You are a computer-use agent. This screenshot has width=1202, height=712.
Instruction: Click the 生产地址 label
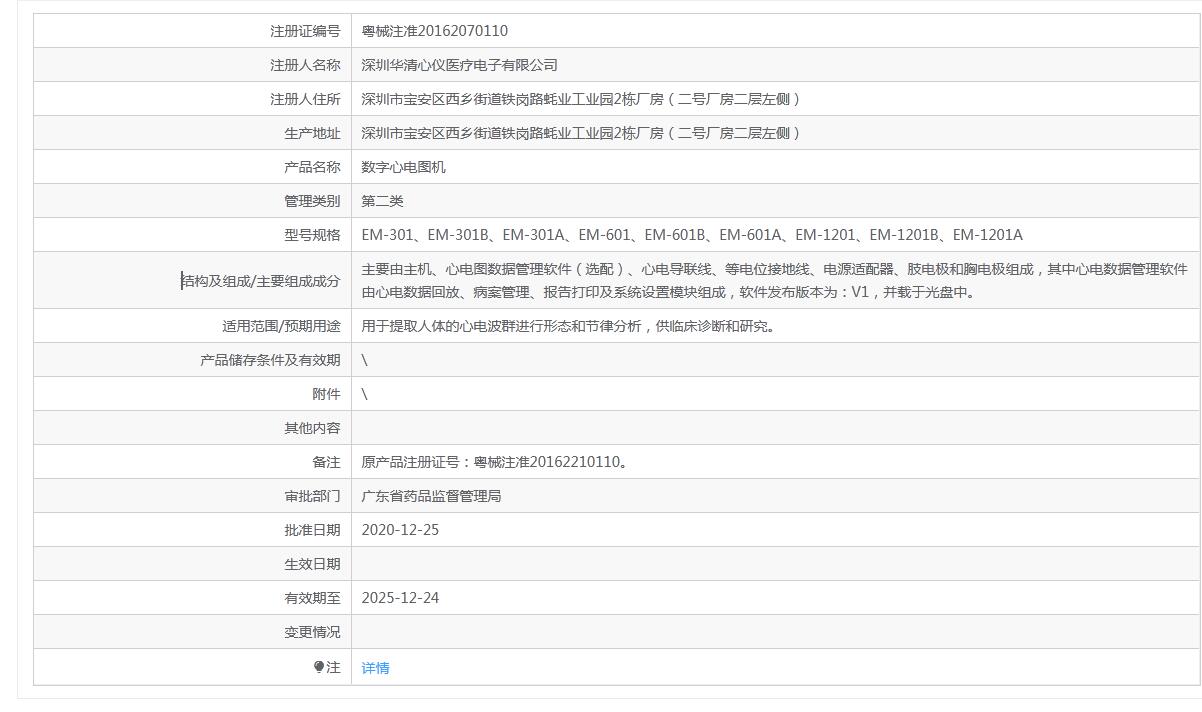click(x=312, y=133)
